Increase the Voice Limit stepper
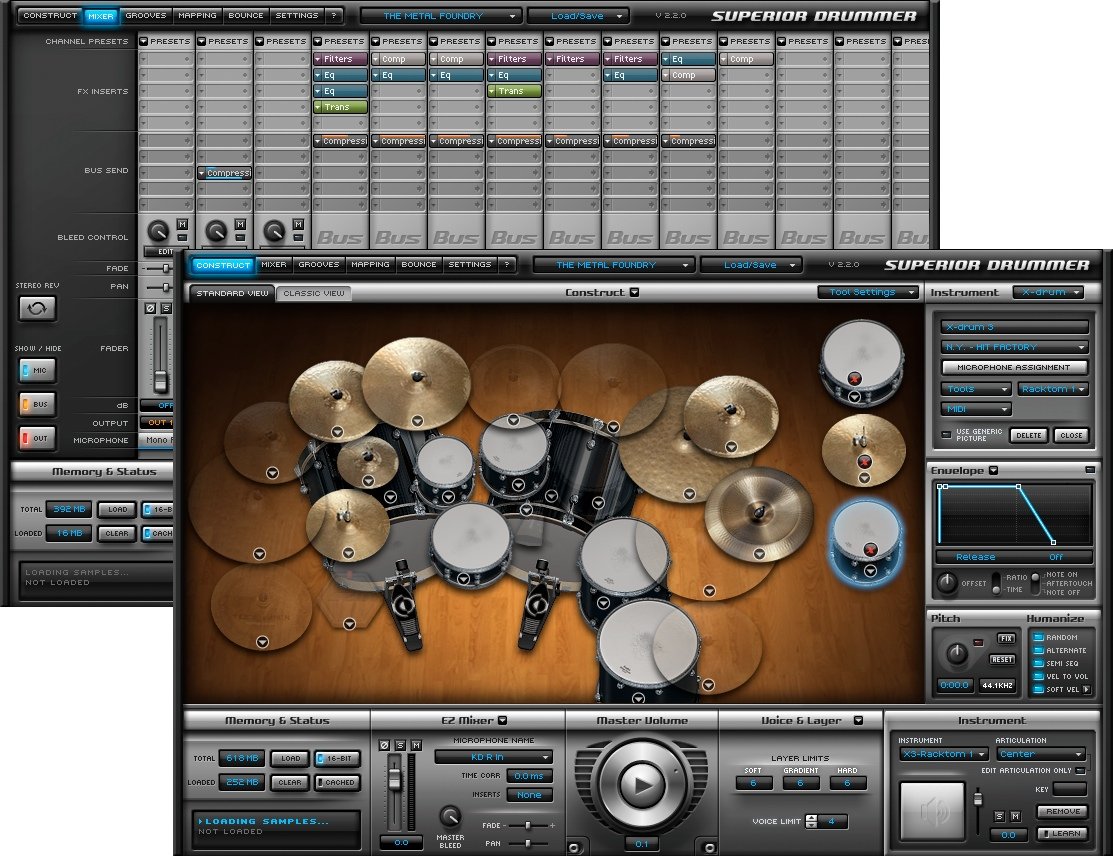 811,818
